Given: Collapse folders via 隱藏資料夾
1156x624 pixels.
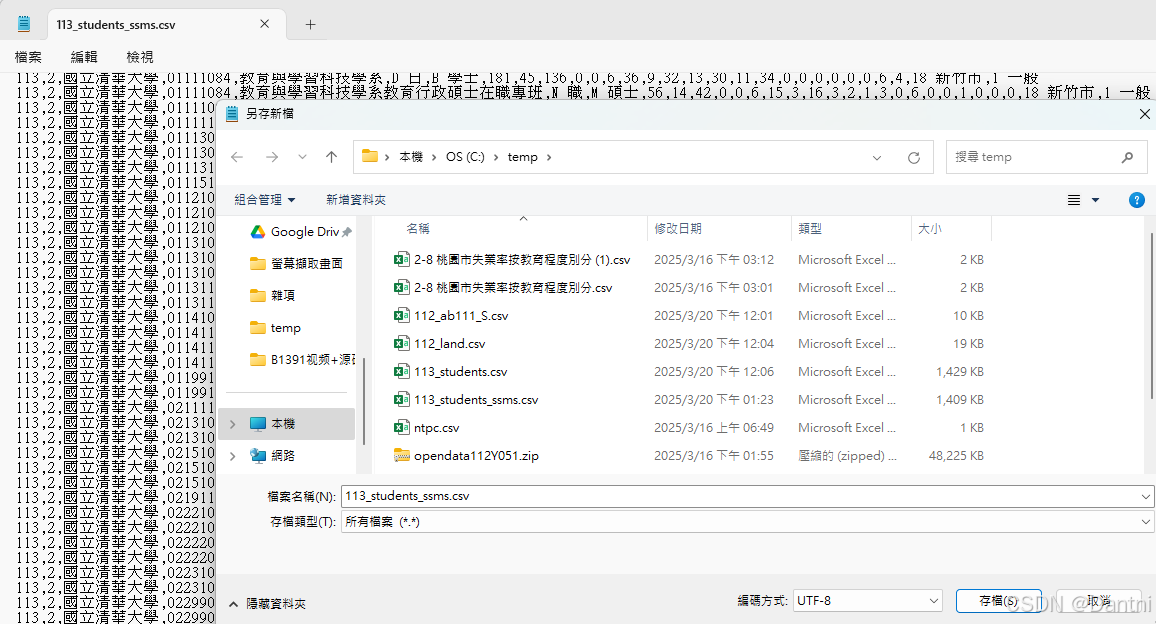Looking at the screenshot, I should [x=268, y=604].
